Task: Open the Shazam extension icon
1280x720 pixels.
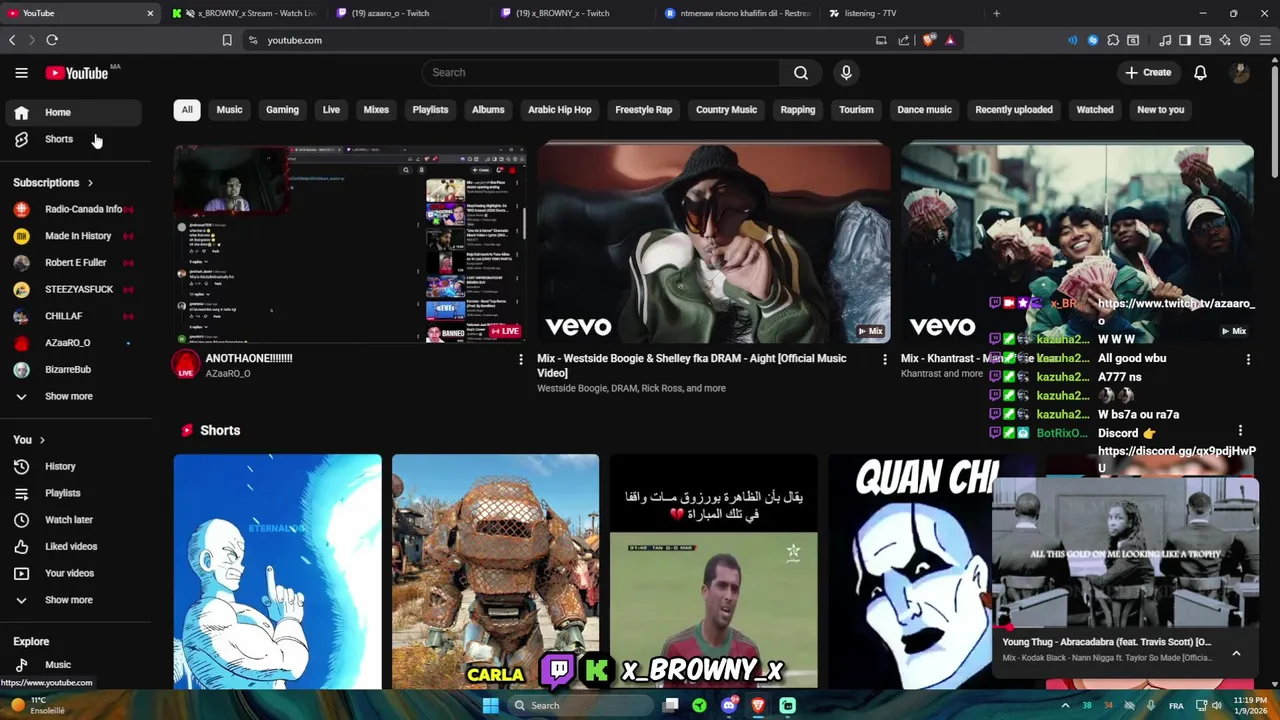Action: tap(1093, 40)
